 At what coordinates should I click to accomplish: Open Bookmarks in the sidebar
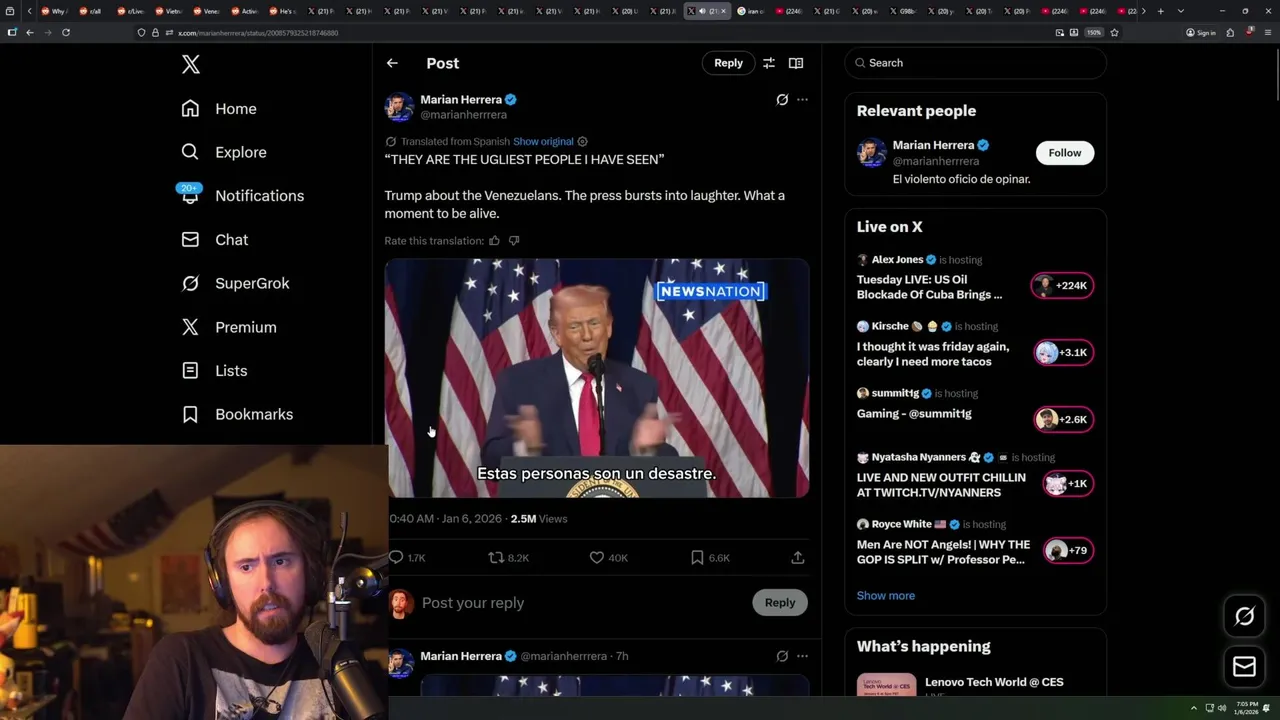point(237,414)
